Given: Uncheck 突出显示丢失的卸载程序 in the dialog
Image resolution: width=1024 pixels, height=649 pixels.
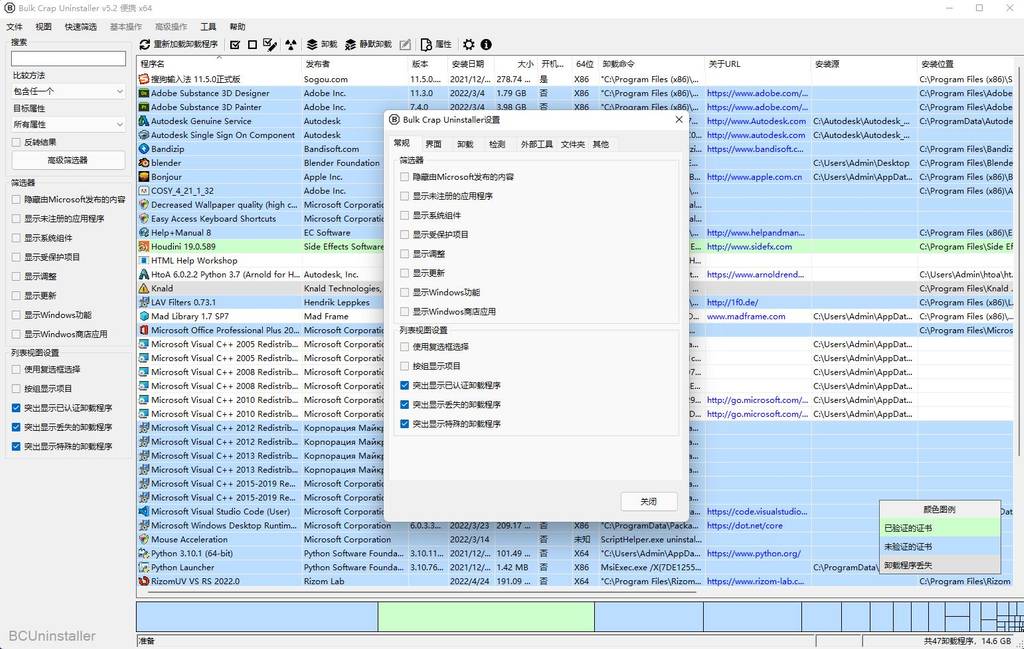Looking at the screenshot, I should pyautogui.click(x=404, y=403).
